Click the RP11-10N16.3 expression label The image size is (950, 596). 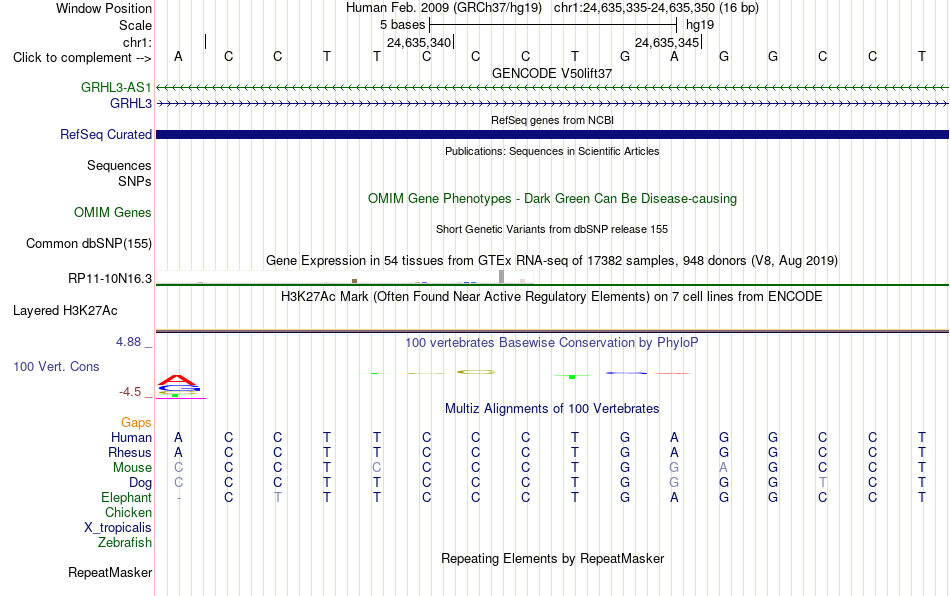pyautogui.click(x=110, y=279)
